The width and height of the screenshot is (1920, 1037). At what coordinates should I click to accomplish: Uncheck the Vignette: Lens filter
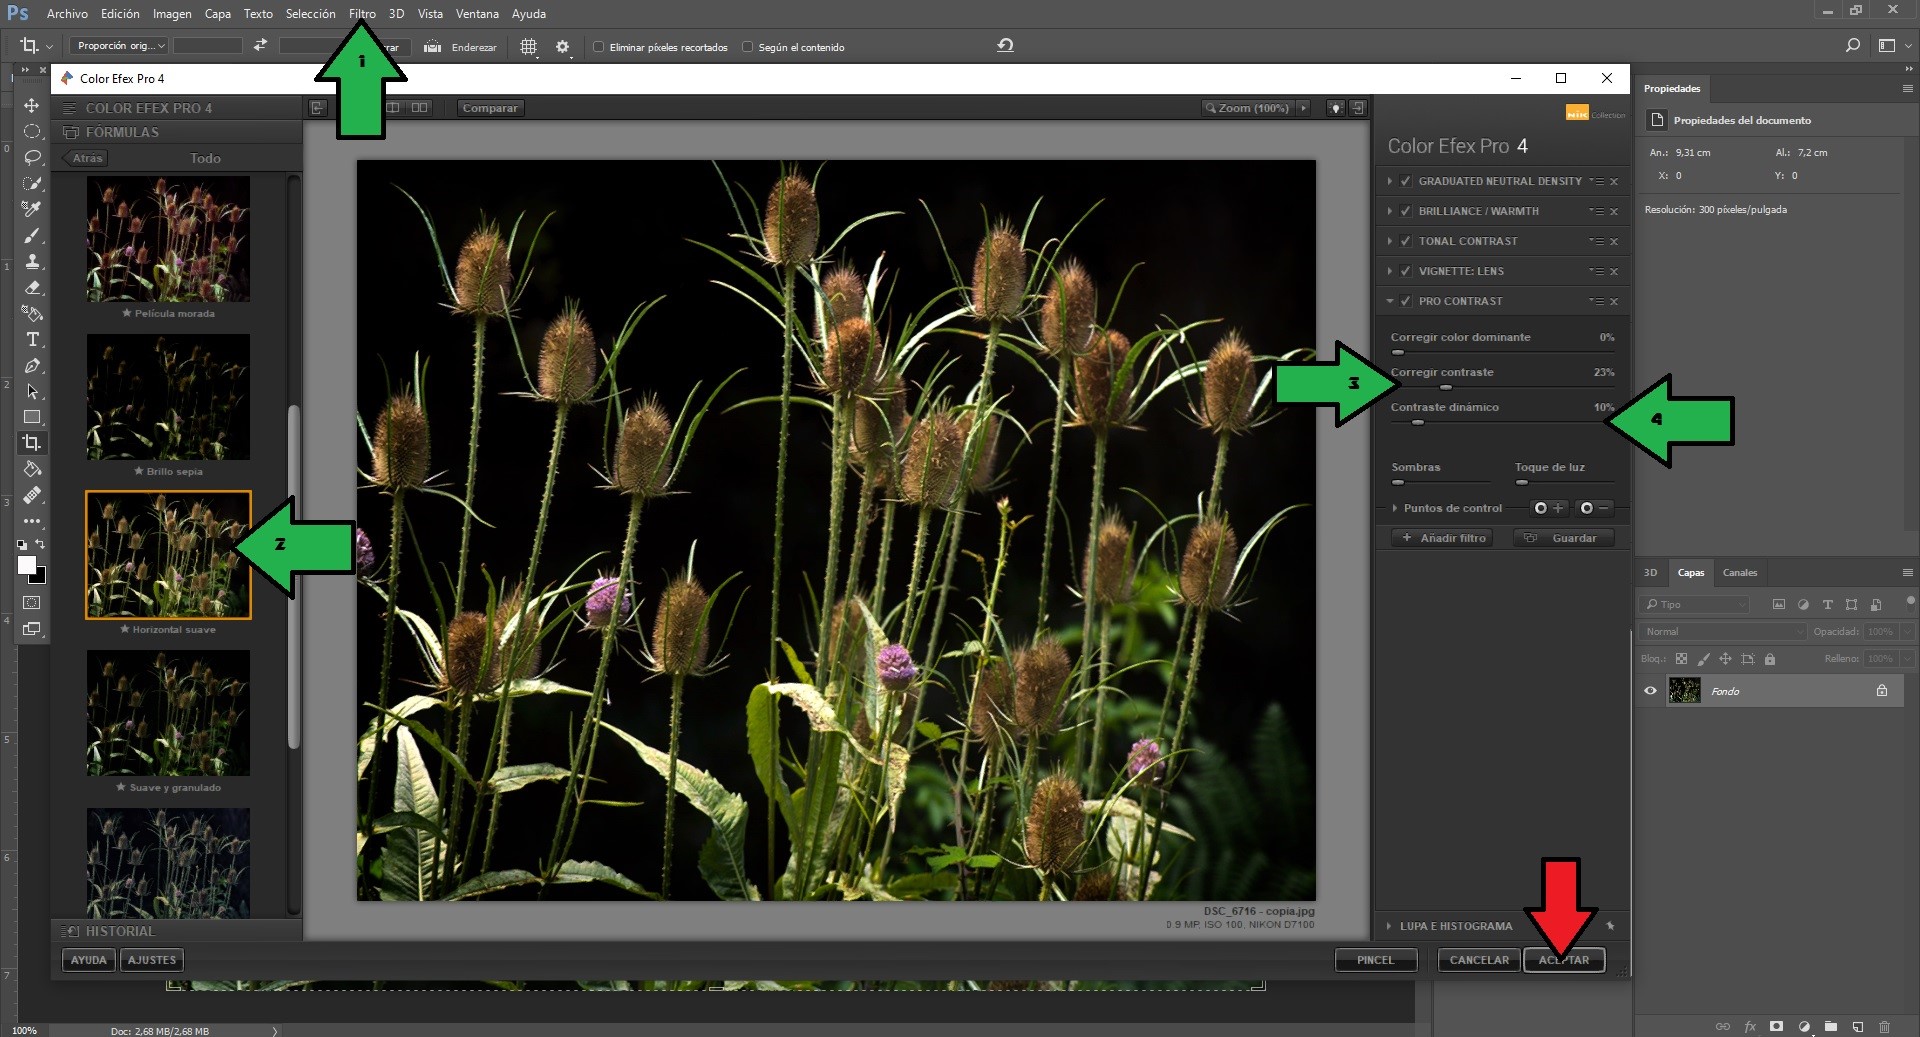1406,271
